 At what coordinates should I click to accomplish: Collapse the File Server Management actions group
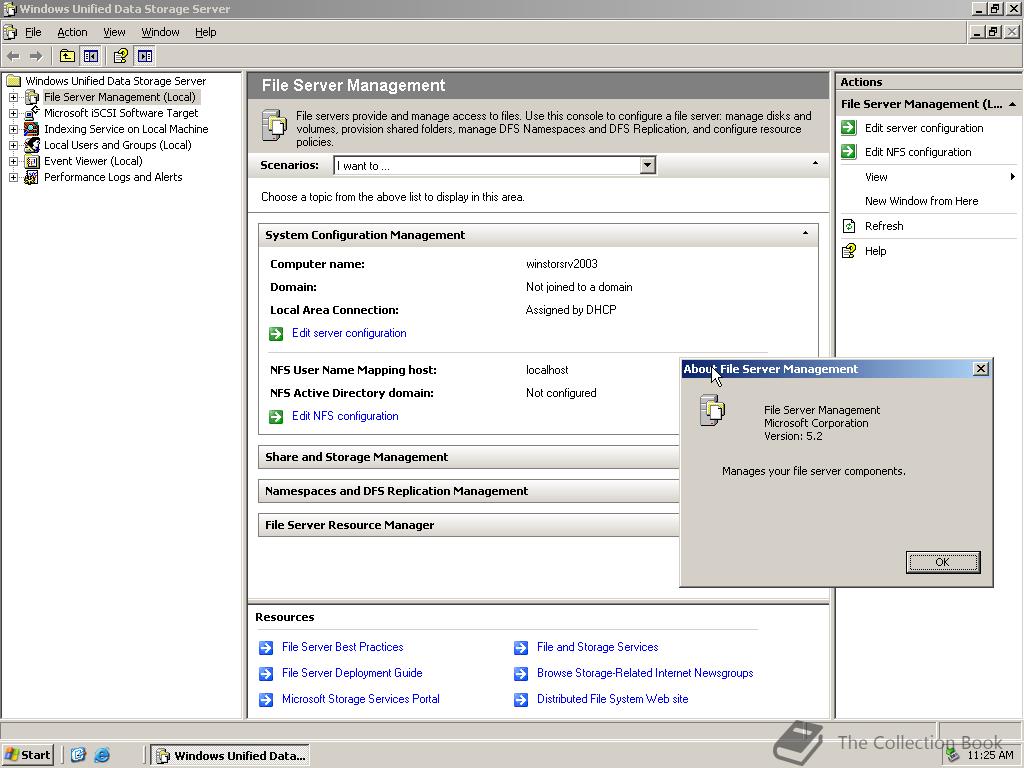pyautogui.click(x=1012, y=104)
